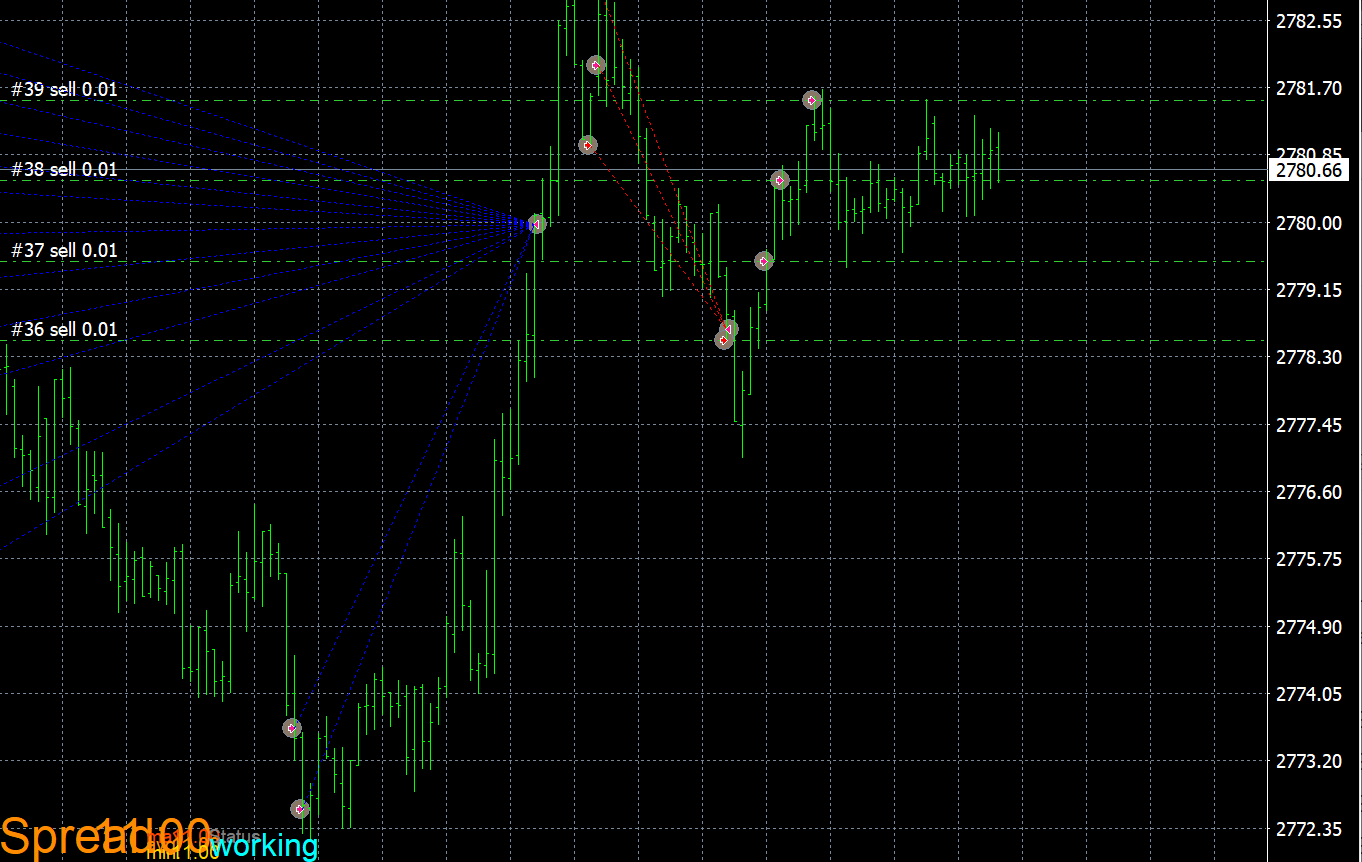
Task: Click the 2781.70 price scale label
Action: point(1309,89)
